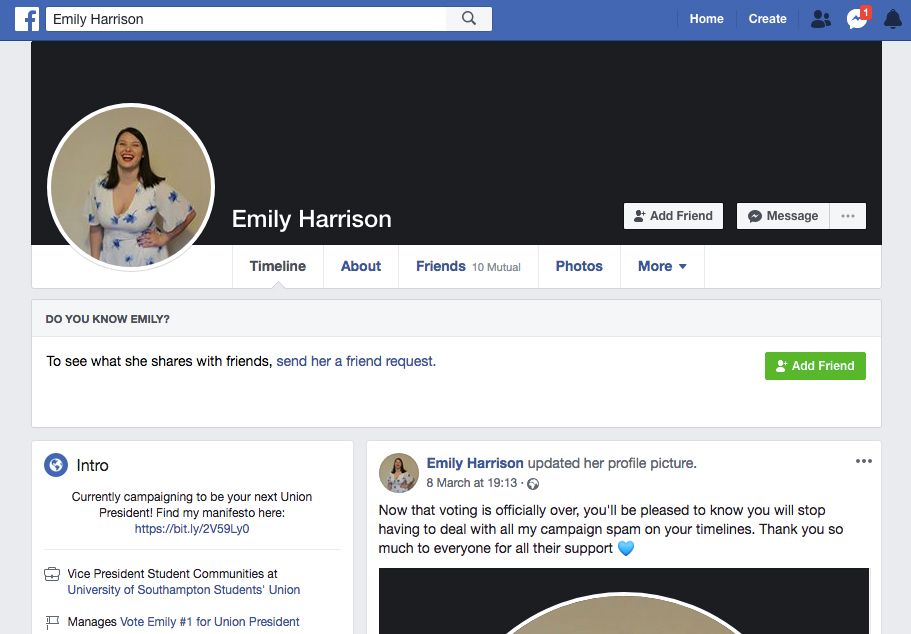Open the notifications bell icon

click(892, 19)
